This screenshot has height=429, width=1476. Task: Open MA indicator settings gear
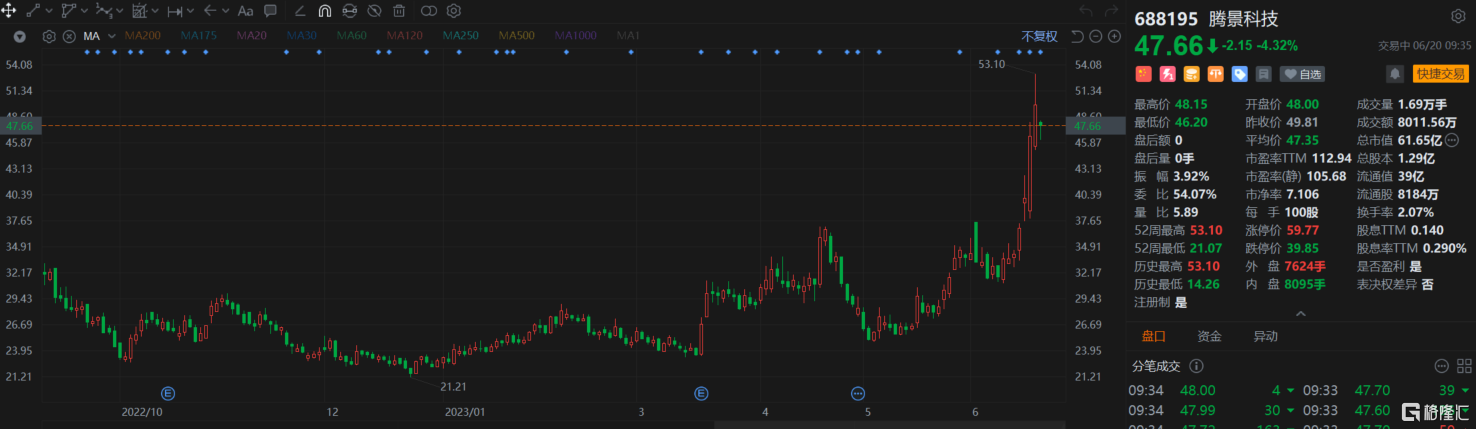click(49, 36)
